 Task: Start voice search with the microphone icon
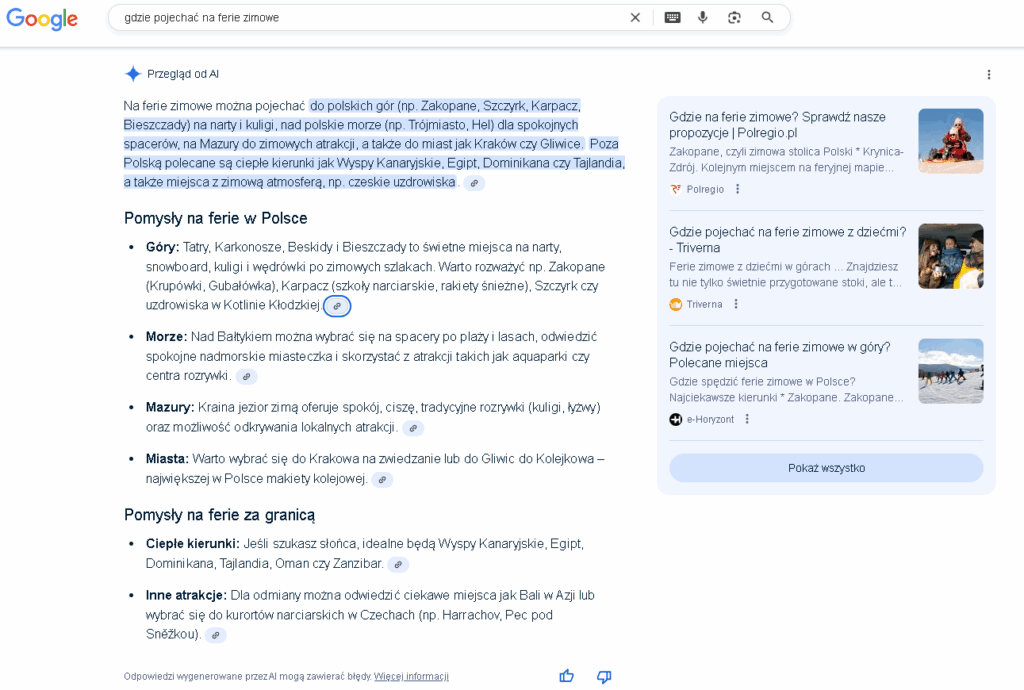[x=703, y=17]
